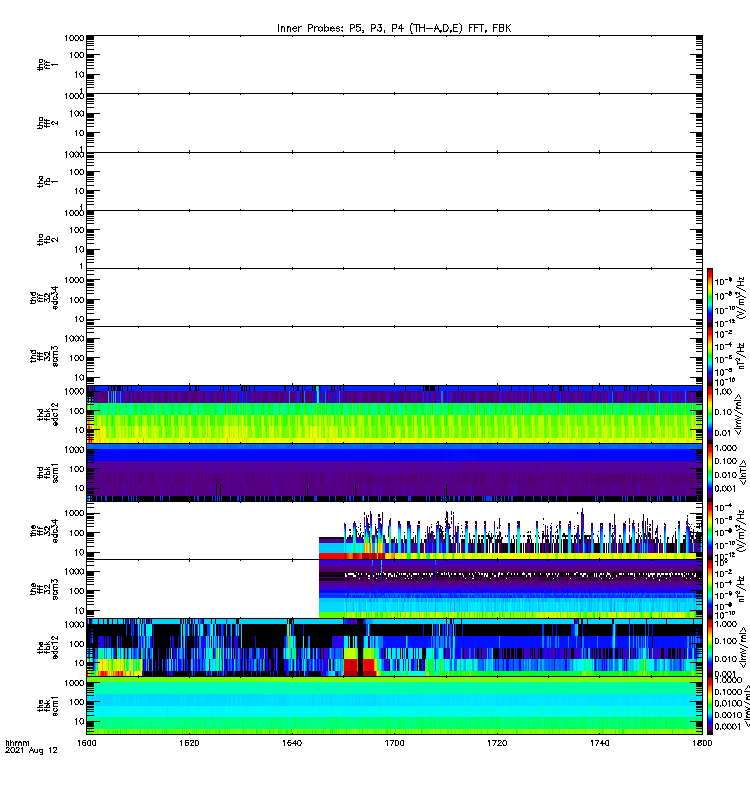Click the 'thd fff 32 scm3' panel label
Viewport: 750px width, 800px height.
[x=44, y=356]
